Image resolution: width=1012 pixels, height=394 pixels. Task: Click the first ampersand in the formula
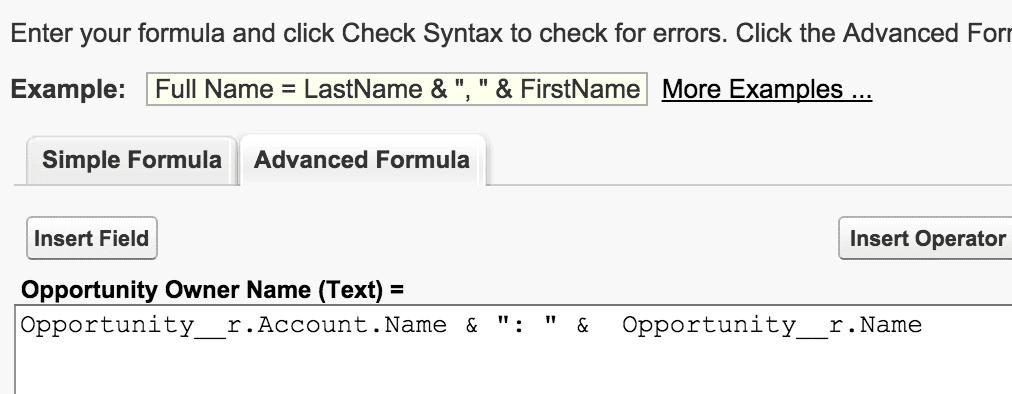pyautogui.click(x=472, y=325)
